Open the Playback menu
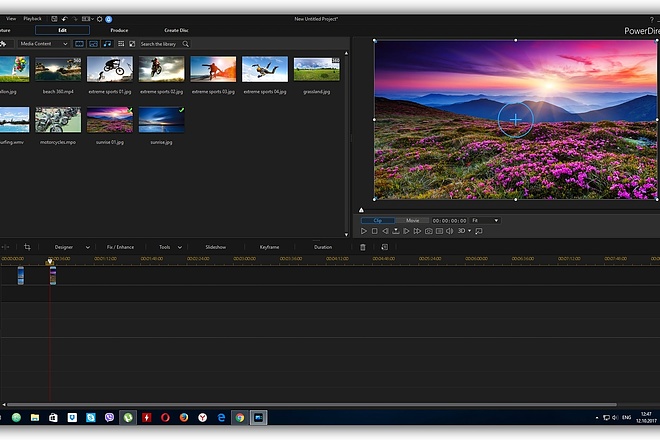660x440 pixels. (32, 19)
